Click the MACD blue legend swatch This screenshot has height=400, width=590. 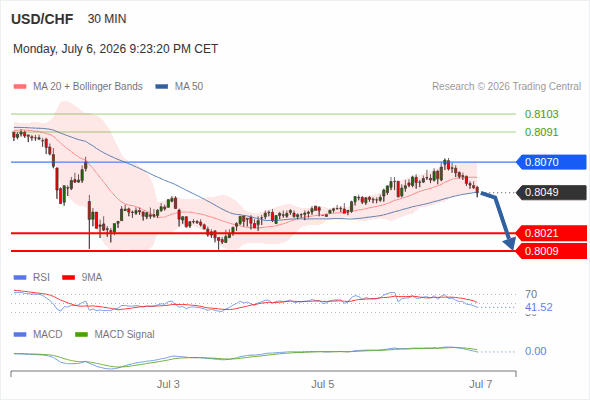[x=20, y=335]
